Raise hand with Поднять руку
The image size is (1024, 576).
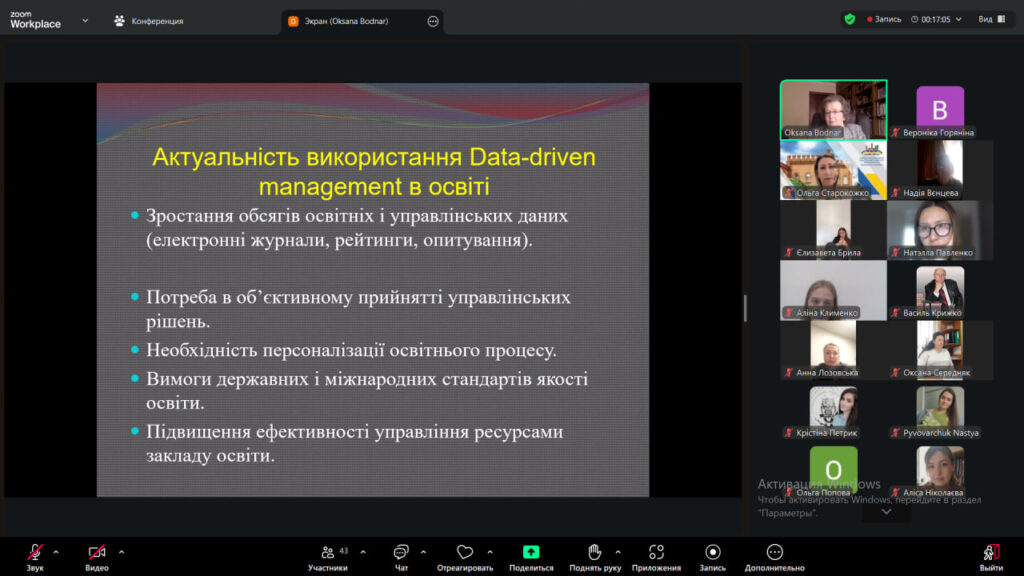tap(594, 553)
